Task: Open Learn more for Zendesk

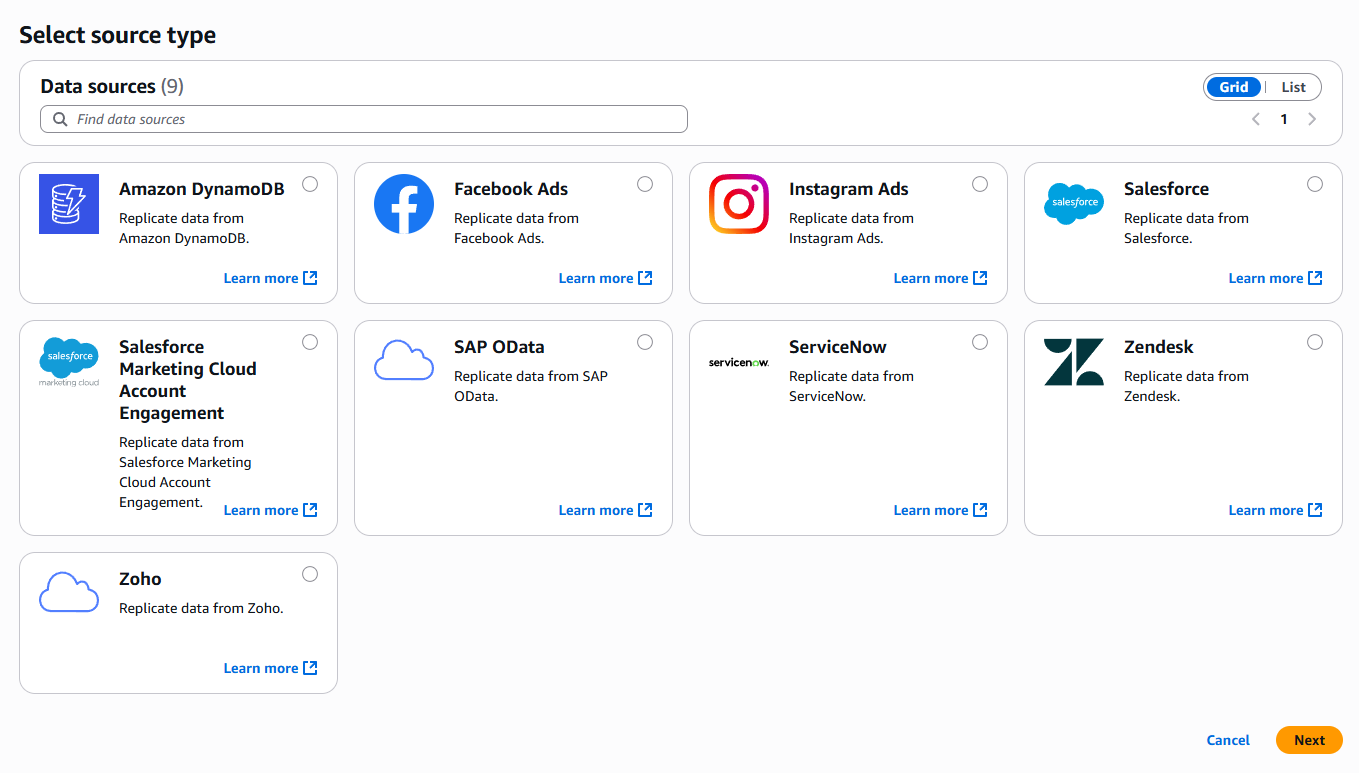Action: (1275, 510)
